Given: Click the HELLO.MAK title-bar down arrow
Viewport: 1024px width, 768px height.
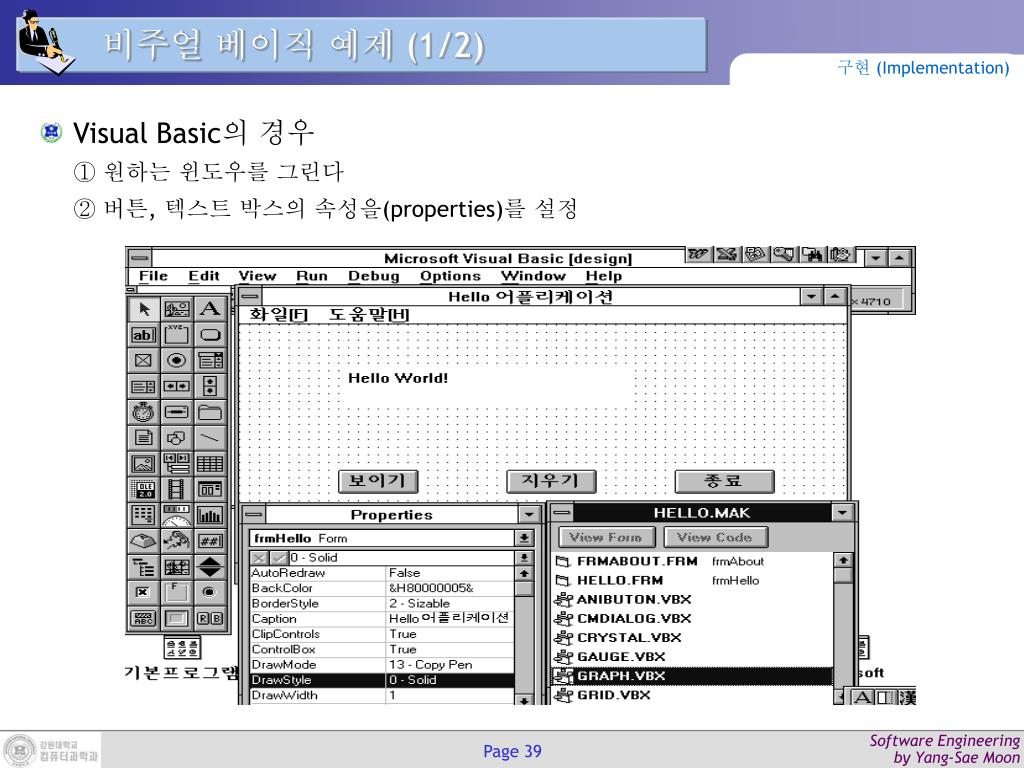Looking at the screenshot, I should pos(843,513).
